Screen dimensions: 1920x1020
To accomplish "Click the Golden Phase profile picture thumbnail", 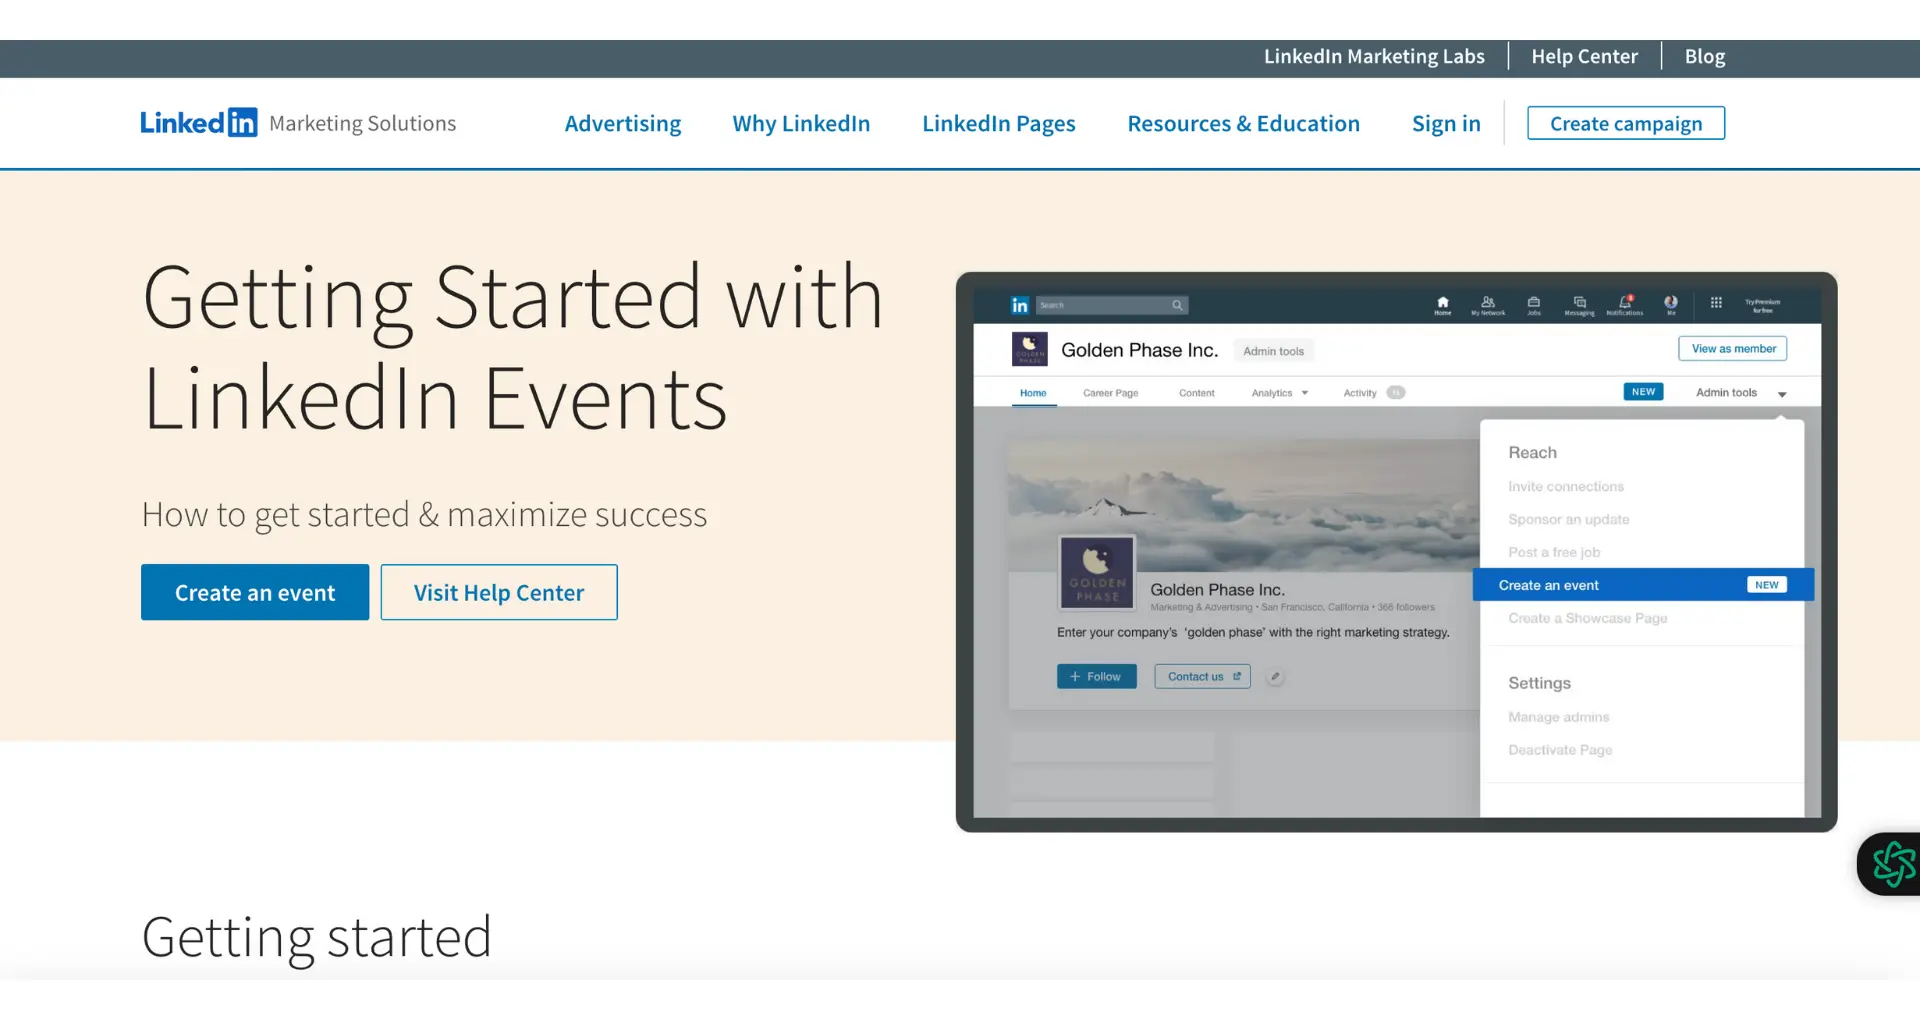I will pos(1097,573).
